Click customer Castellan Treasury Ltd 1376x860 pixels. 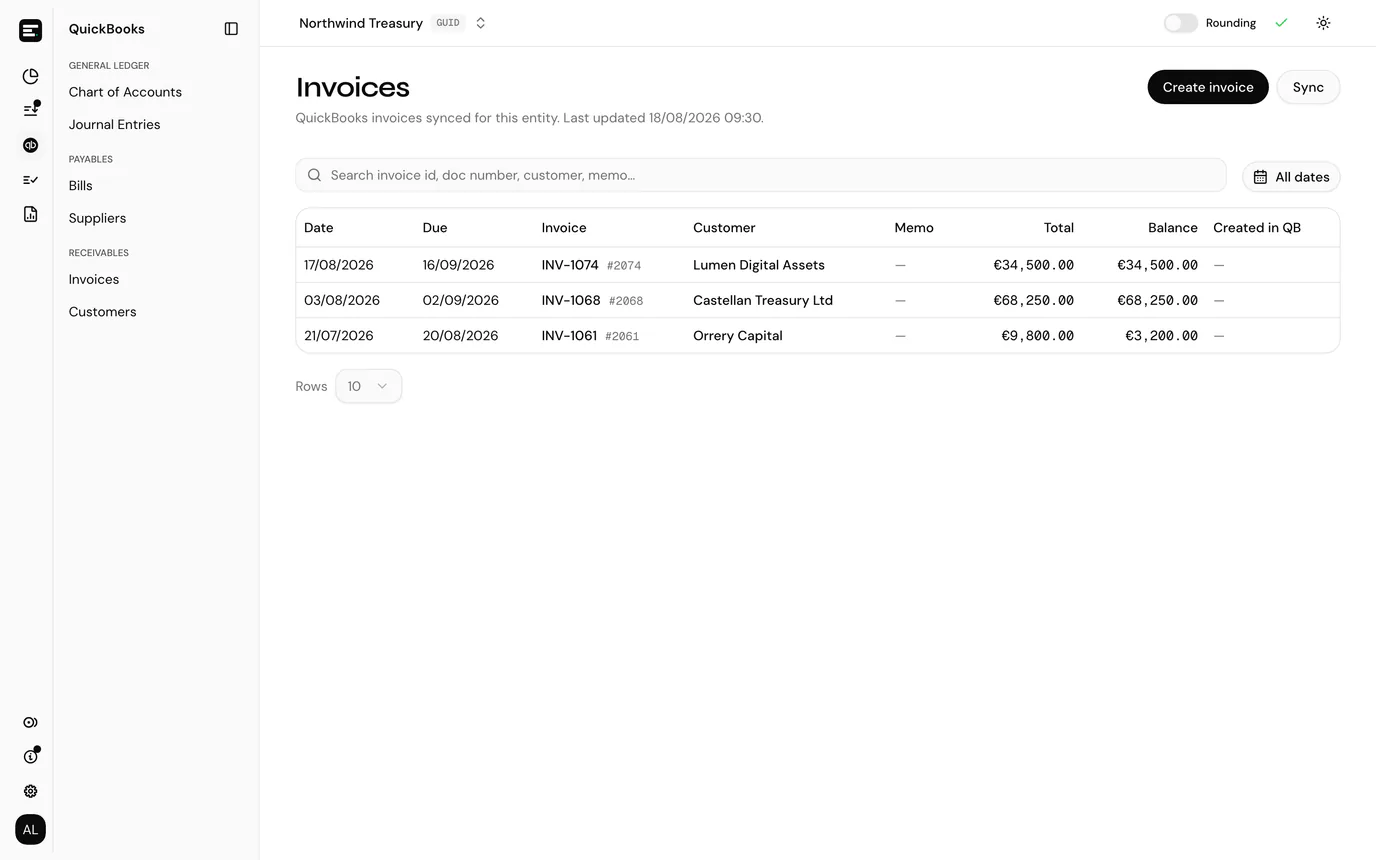tap(763, 300)
